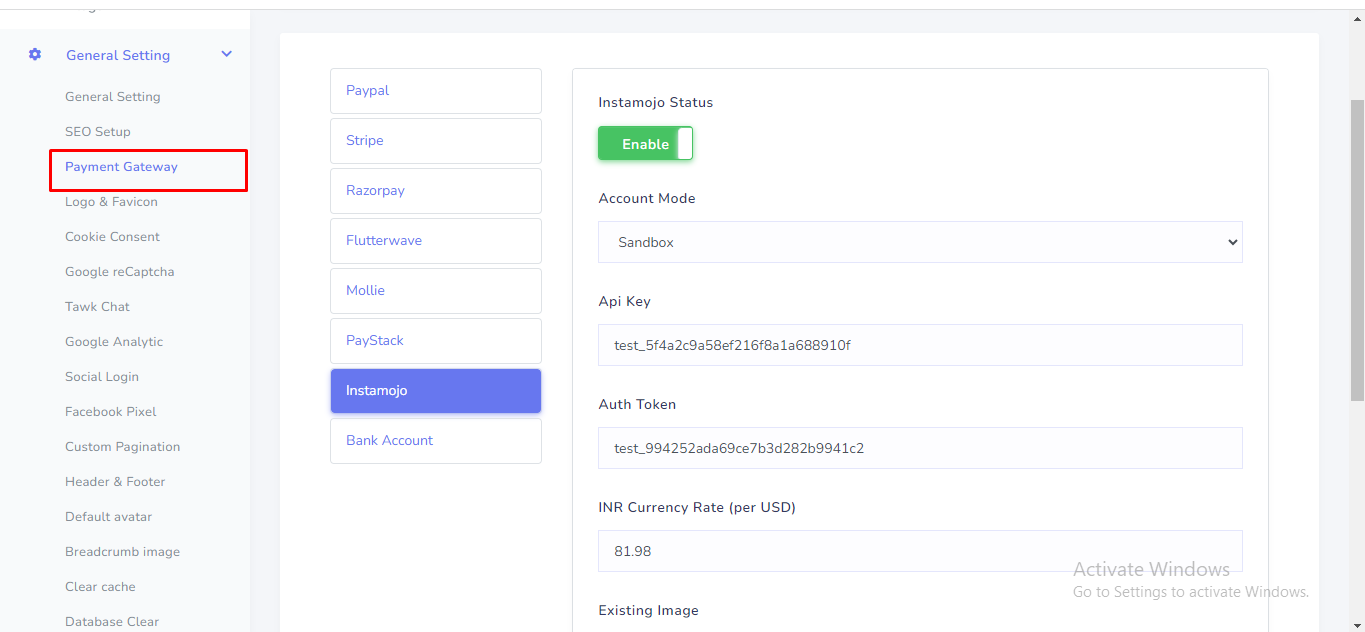Open the Social Login menu item

click(x=102, y=377)
